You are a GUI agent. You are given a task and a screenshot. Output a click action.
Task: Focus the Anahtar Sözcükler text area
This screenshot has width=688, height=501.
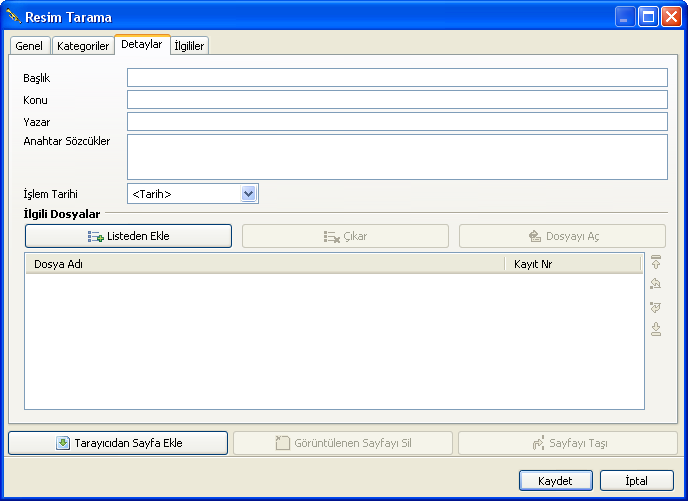[x=397, y=156]
